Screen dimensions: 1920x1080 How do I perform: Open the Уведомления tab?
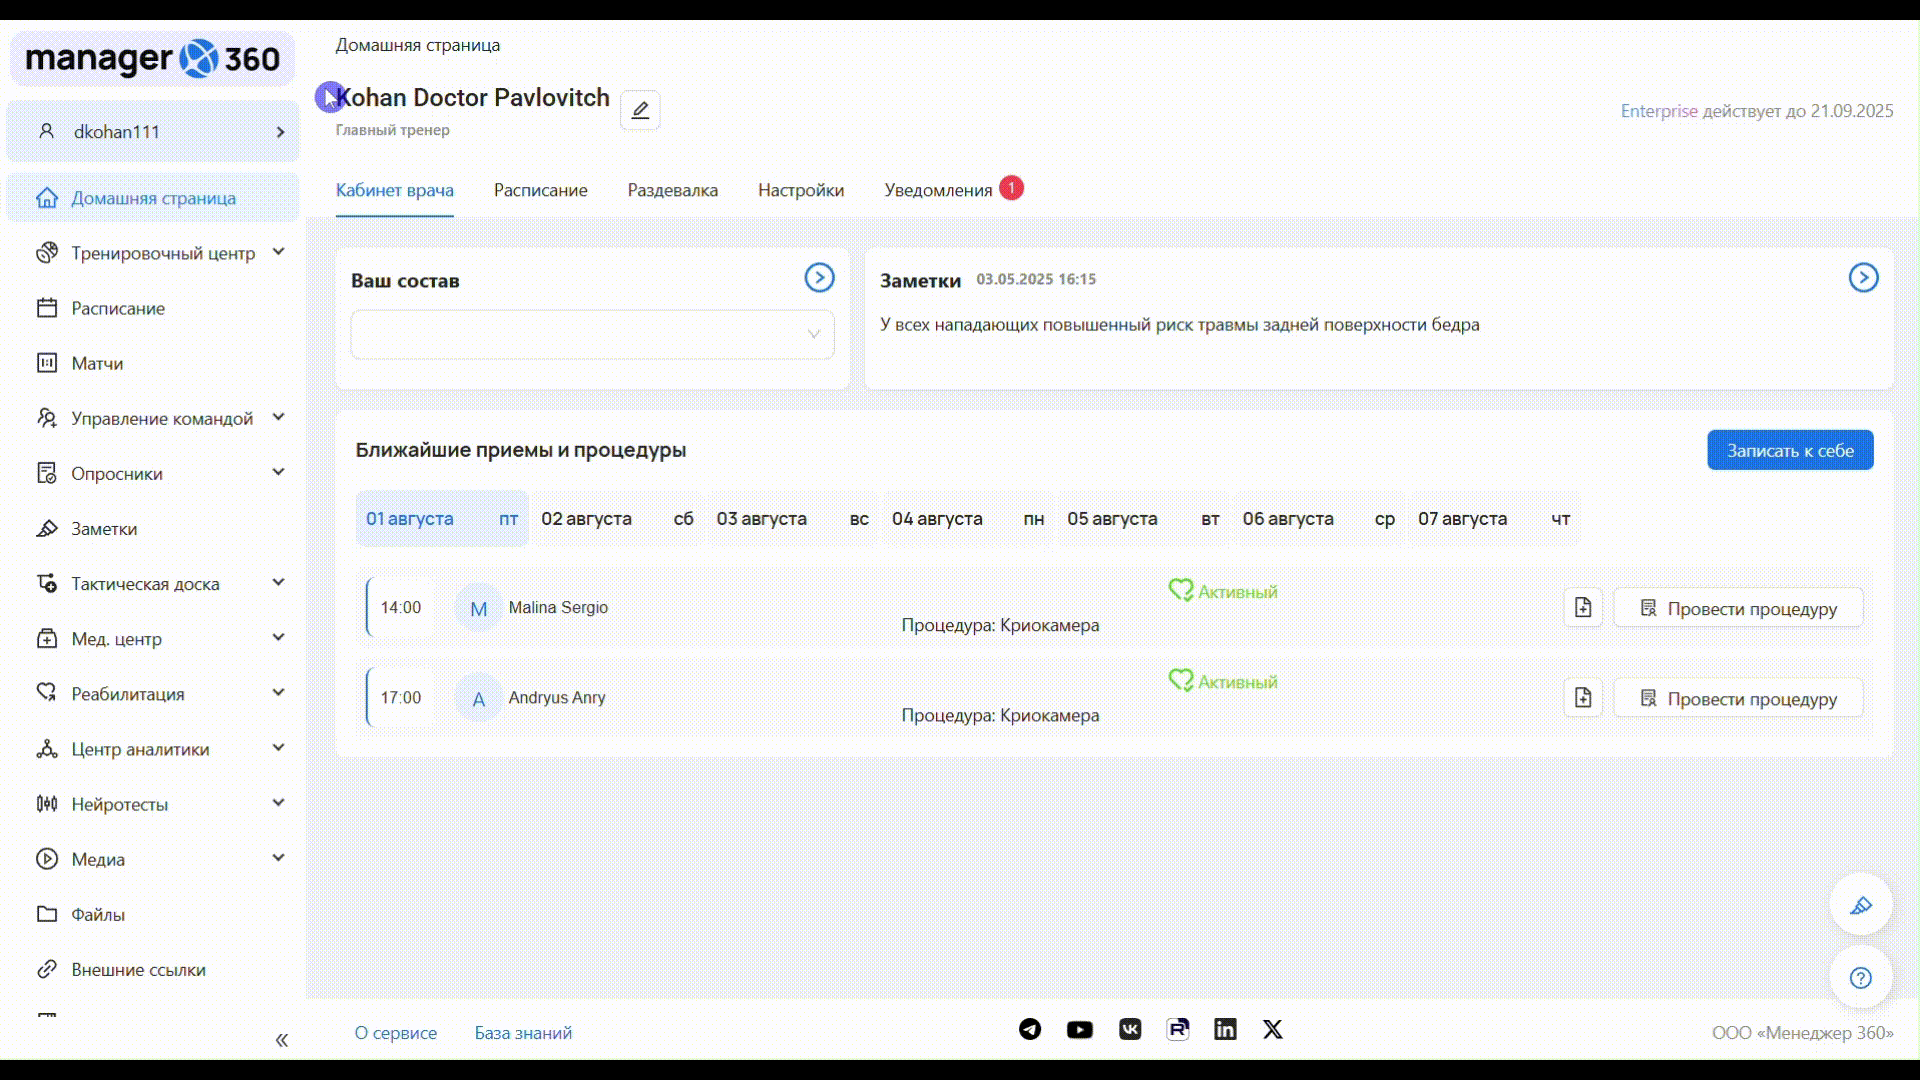tap(938, 190)
